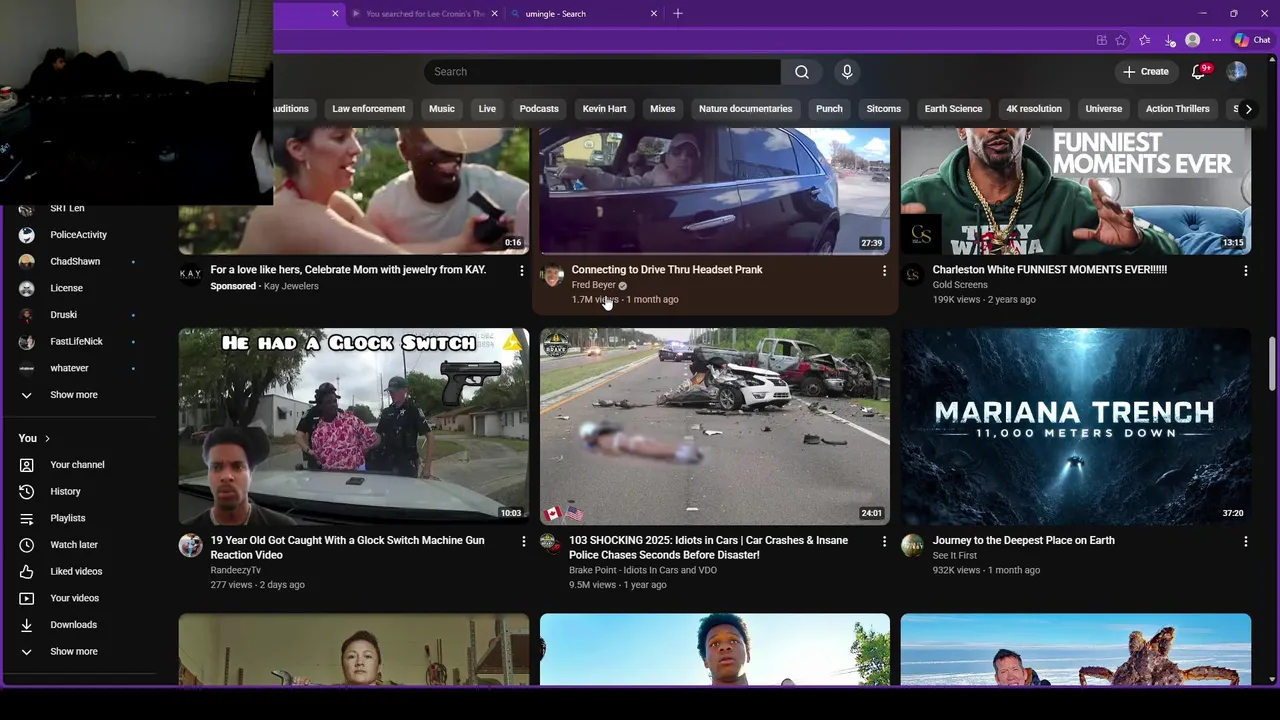The image size is (1280, 720).
Task: Play the Mariana Trench video thumbnail
Action: click(1076, 426)
